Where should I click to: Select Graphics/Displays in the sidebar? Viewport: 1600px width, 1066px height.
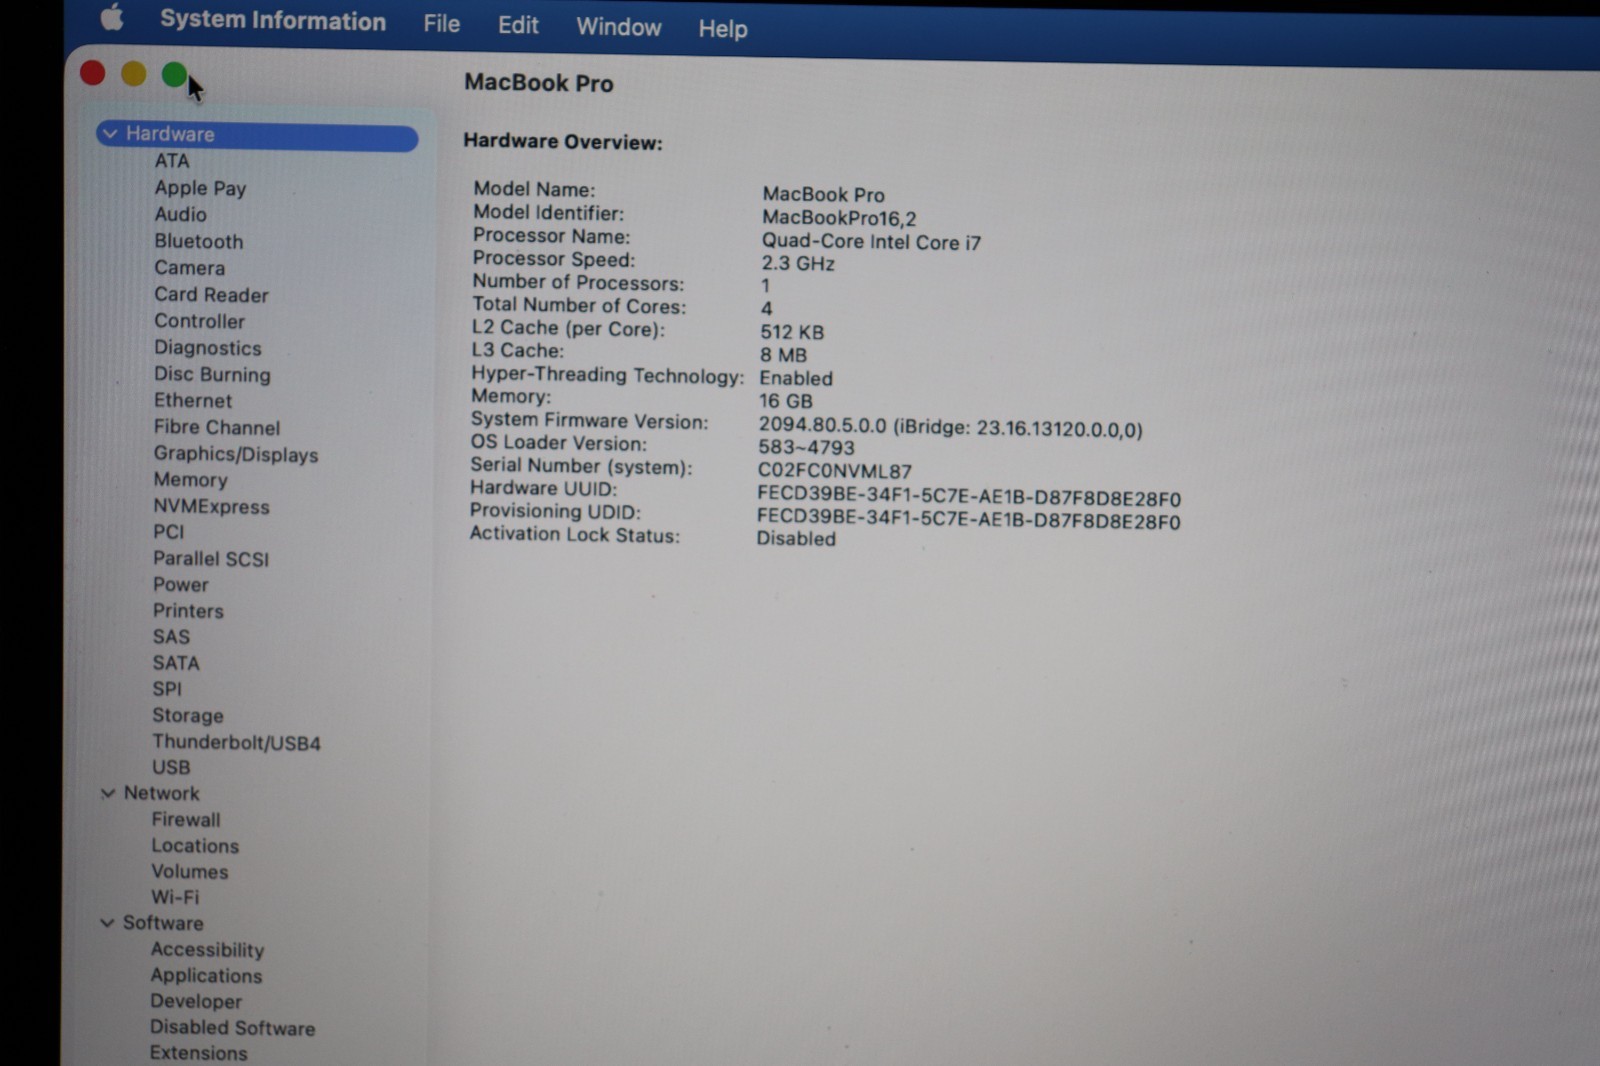[x=235, y=454]
